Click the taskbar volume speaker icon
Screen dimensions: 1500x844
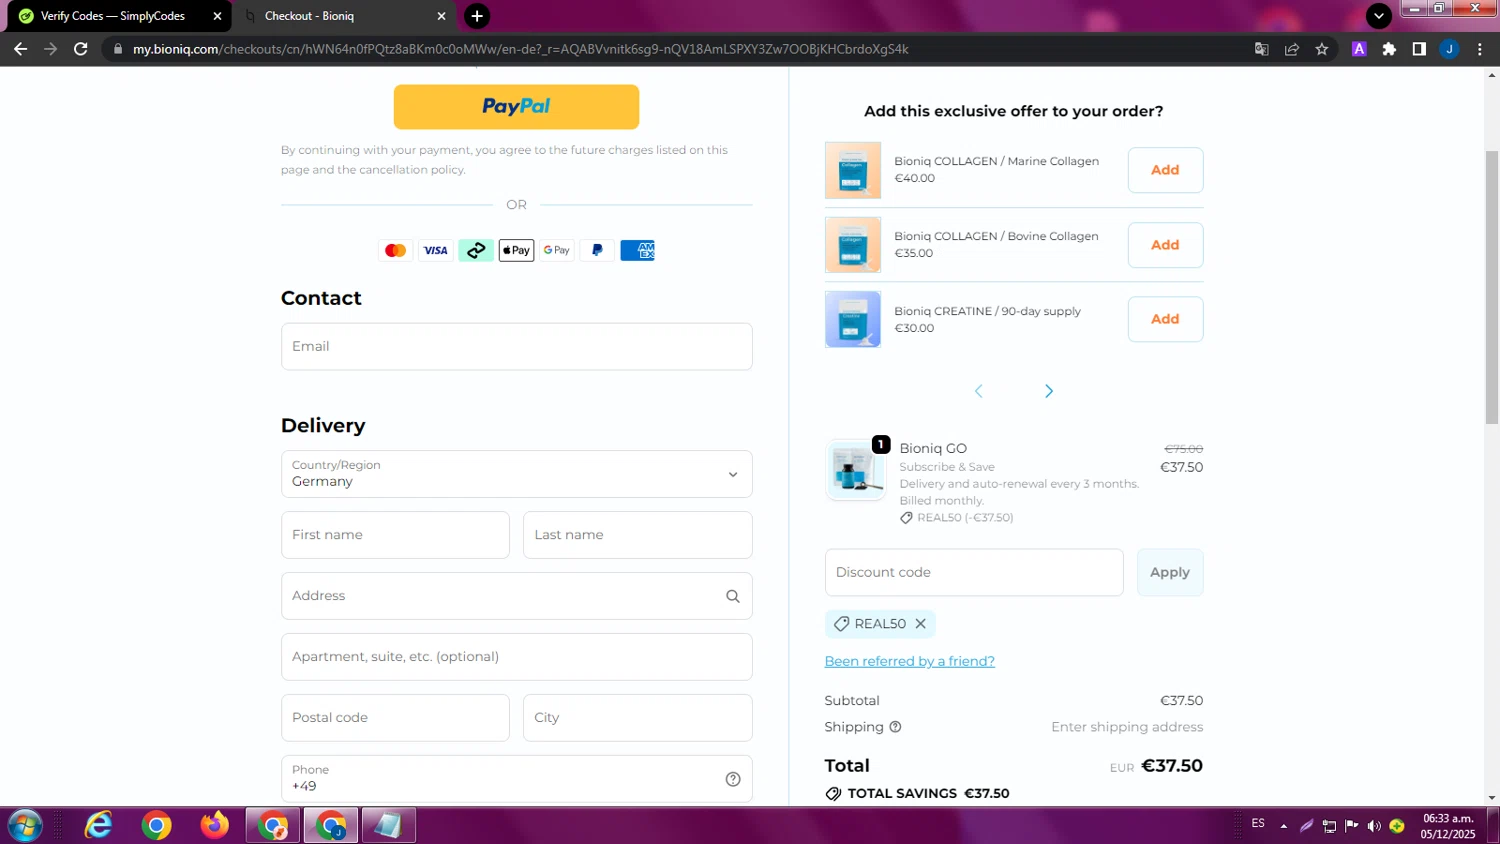tap(1374, 826)
